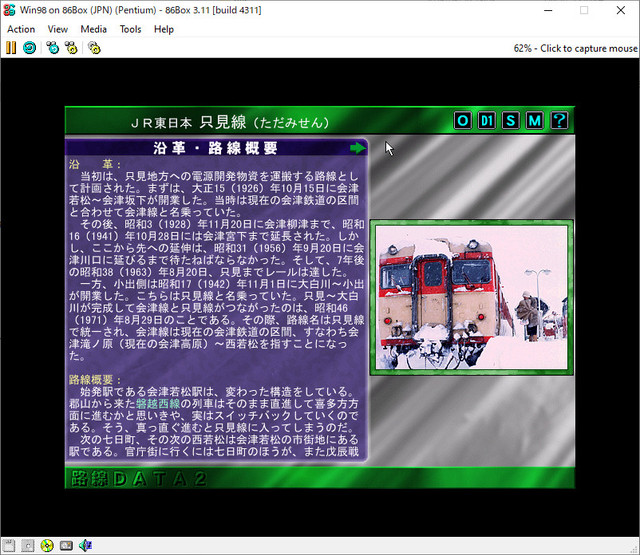Viewport: 640px width, 555px height.
Task: Click the 路線DATA2 footer label
Action: point(138,478)
